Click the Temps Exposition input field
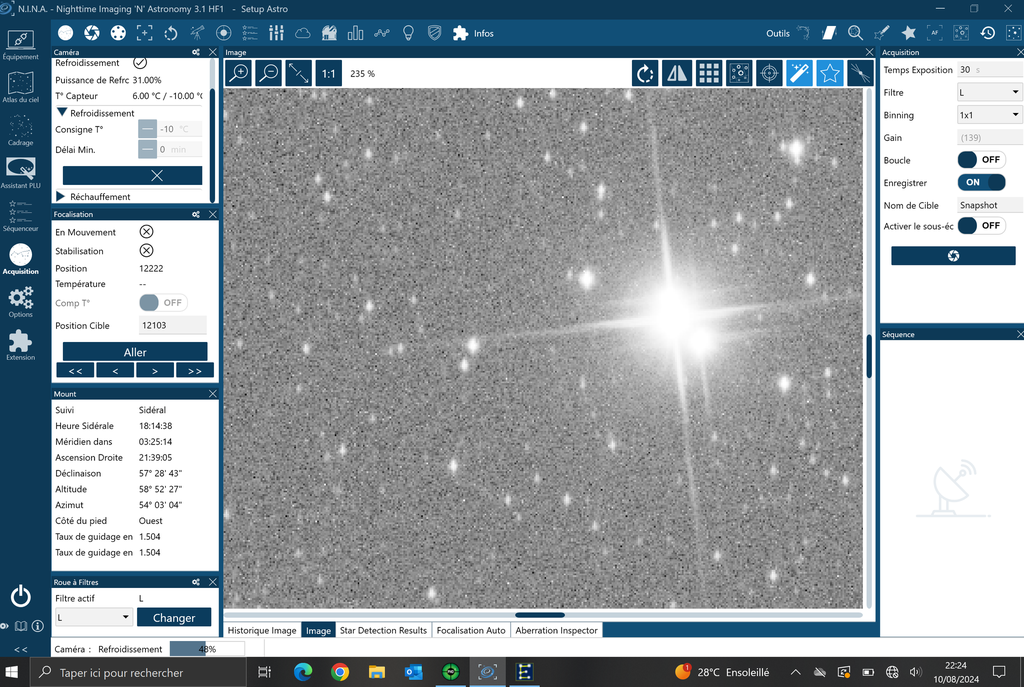The image size is (1024, 687). coord(989,70)
